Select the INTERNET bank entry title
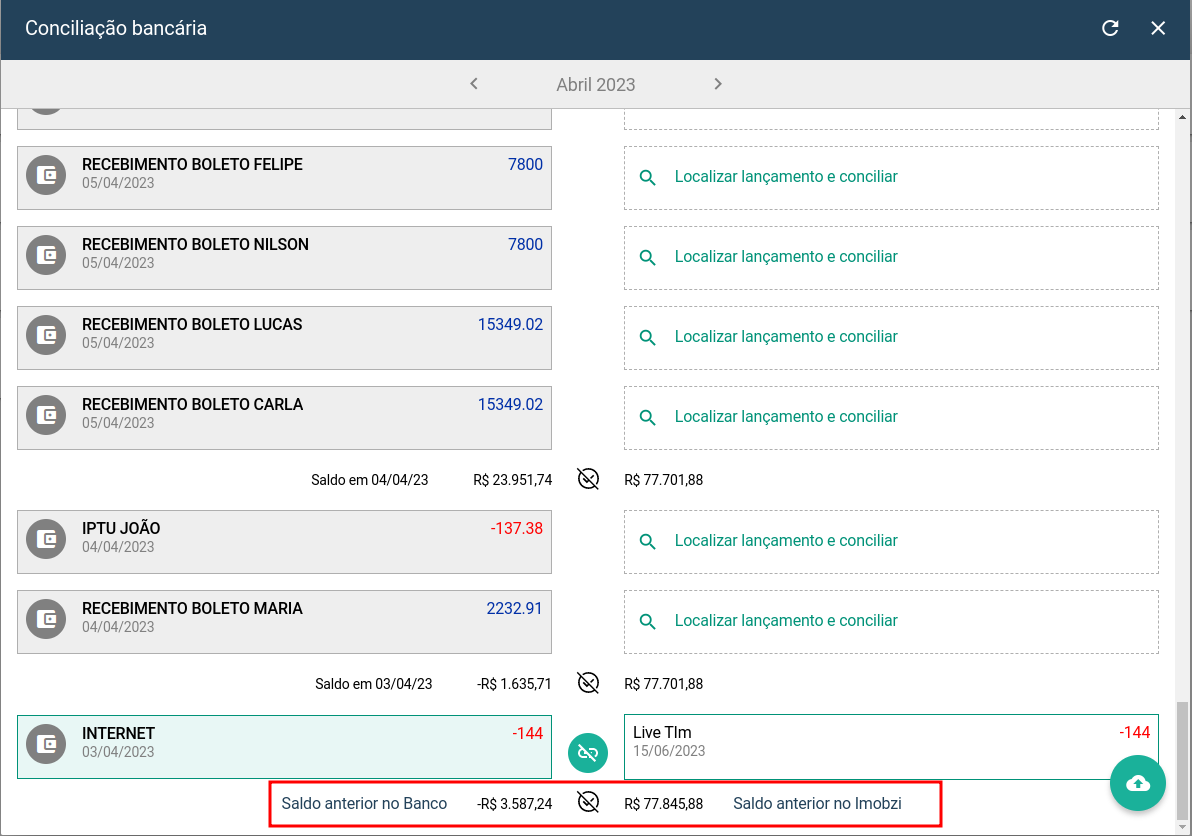The image size is (1192, 836). (119, 733)
